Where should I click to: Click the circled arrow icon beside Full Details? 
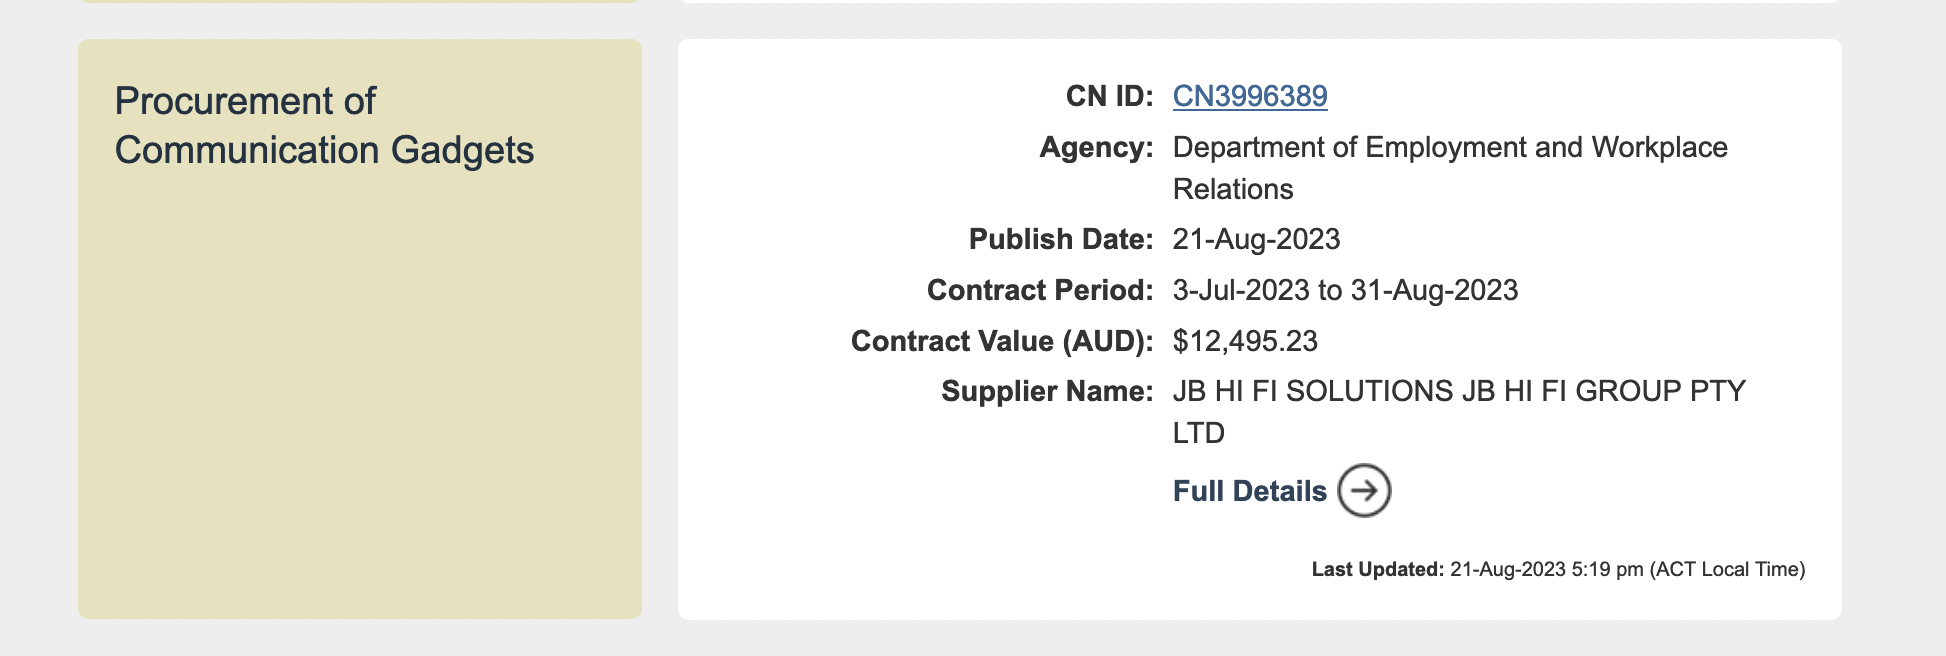click(x=1364, y=490)
